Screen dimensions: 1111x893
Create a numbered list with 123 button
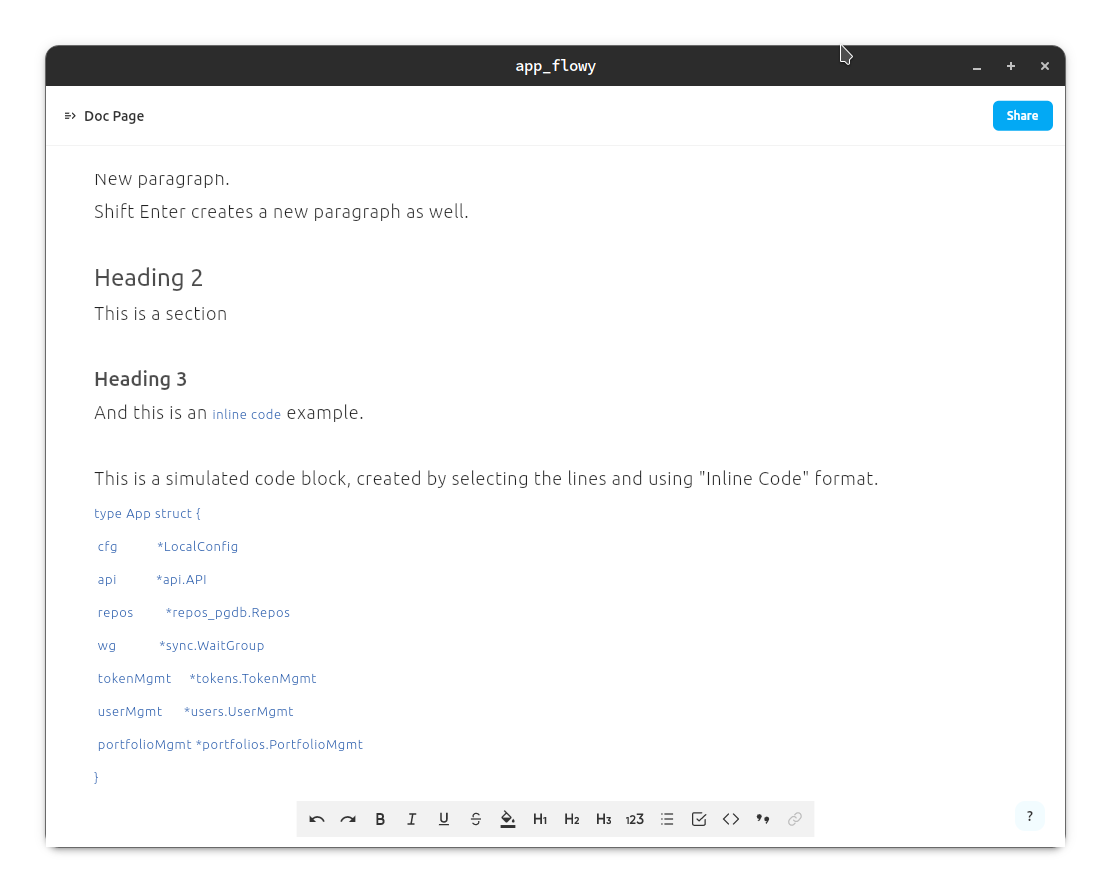tap(635, 819)
